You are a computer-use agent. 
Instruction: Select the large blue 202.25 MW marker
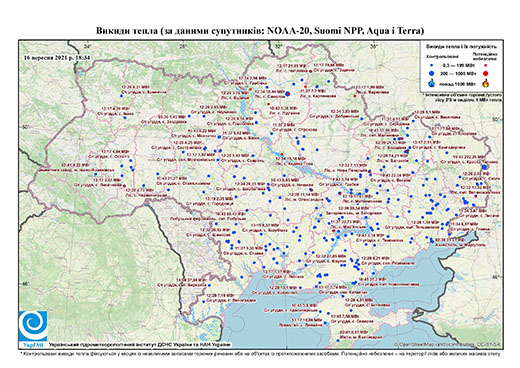[484, 167]
